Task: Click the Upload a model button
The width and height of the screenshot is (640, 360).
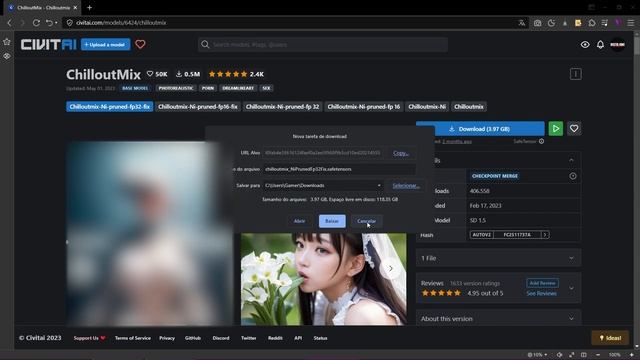Action: 106,44
